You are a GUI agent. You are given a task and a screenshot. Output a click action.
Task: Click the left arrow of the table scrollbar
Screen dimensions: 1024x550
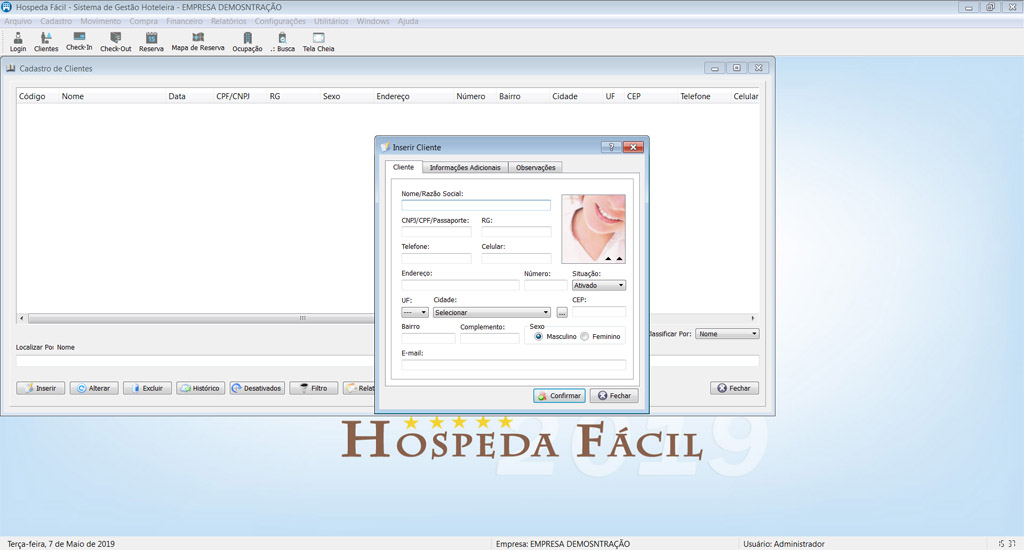[x=22, y=318]
